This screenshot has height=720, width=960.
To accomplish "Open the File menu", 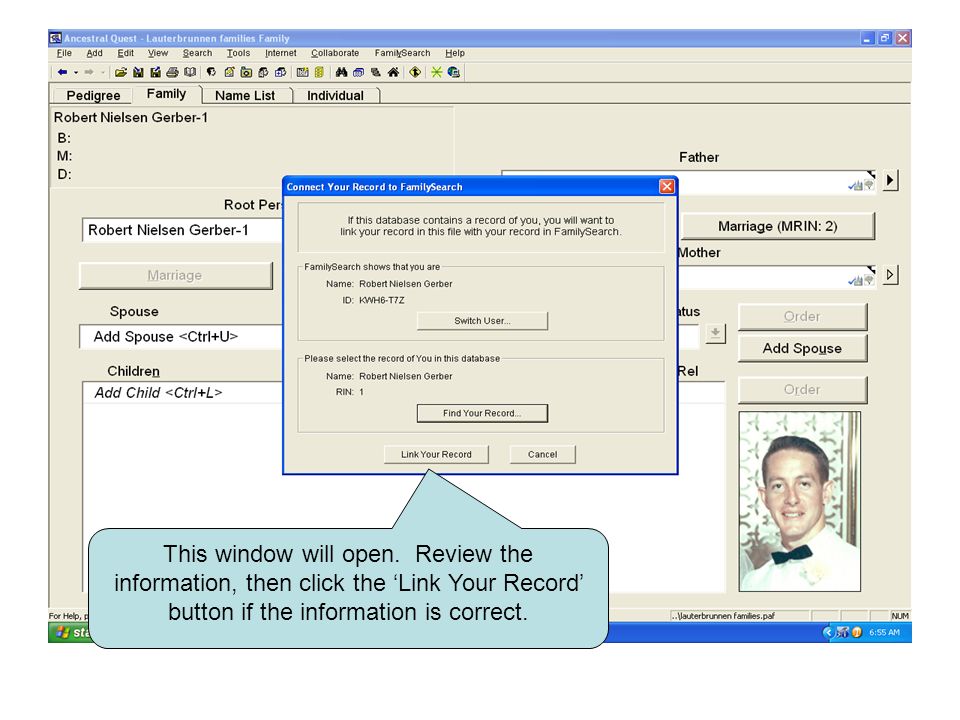I will click(64, 53).
